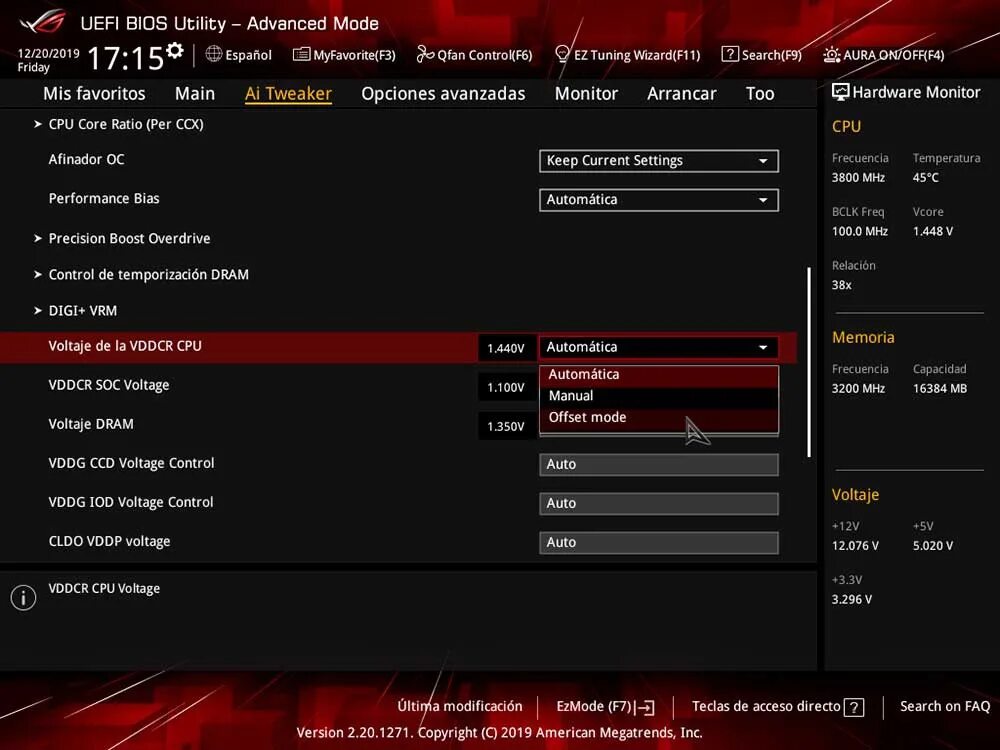
Task: Click the 12/20/2019 Friday date
Action: [x=48, y=61]
